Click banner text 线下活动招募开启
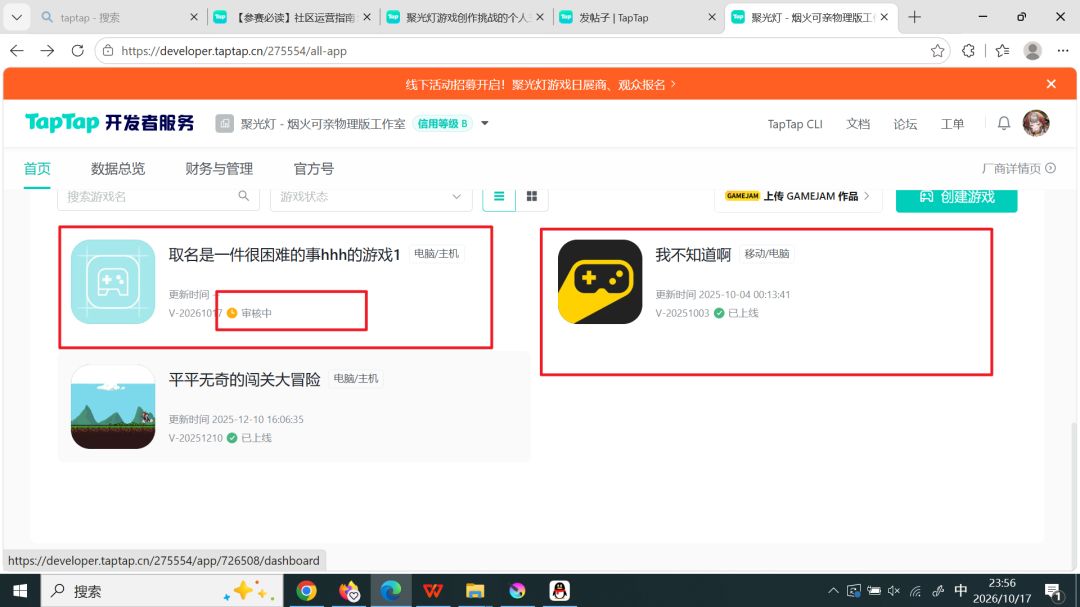Screen dimensions: 1080x607 (x=455, y=85)
